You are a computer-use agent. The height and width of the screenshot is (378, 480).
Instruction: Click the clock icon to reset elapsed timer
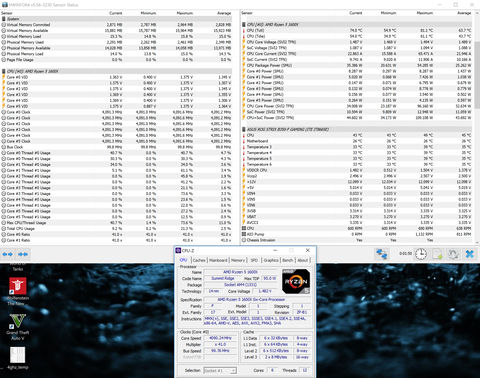[x=421, y=254]
